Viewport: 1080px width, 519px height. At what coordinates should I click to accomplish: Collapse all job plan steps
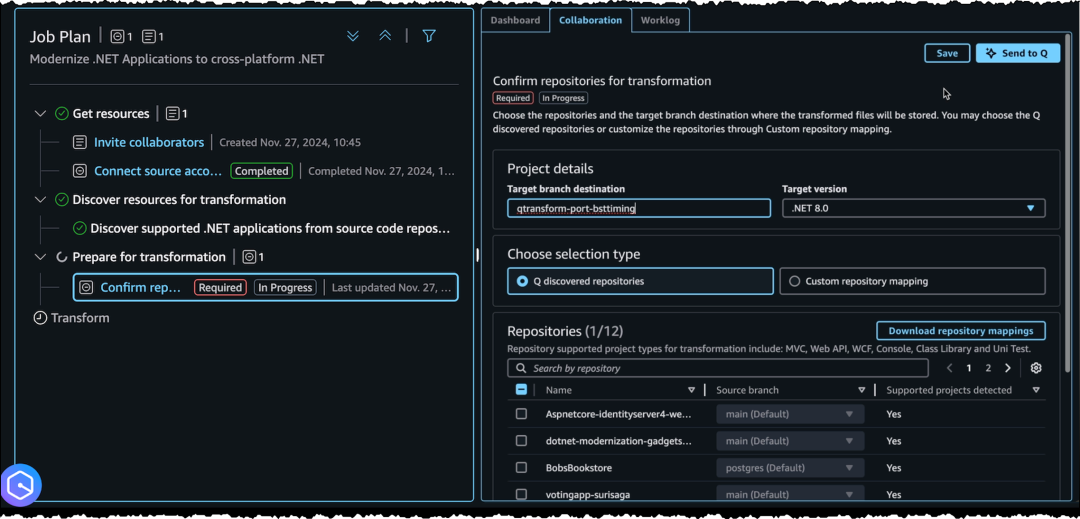pyautogui.click(x=385, y=36)
